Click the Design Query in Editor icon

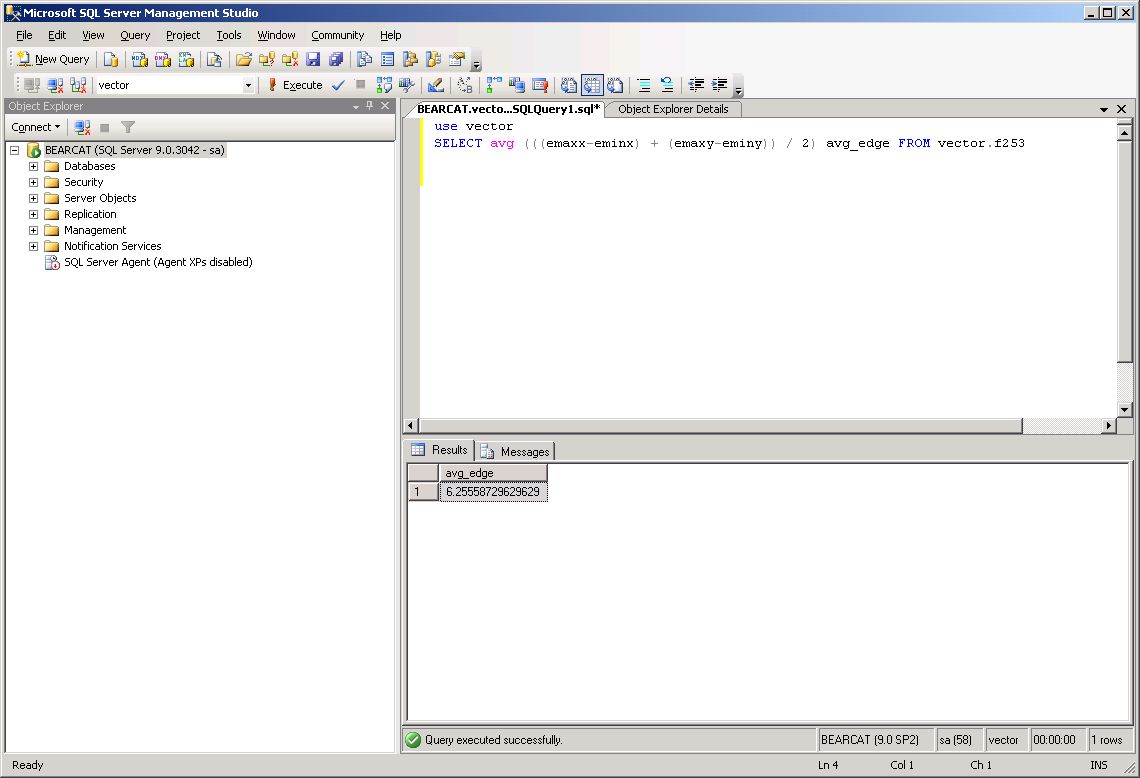click(435, 85)
